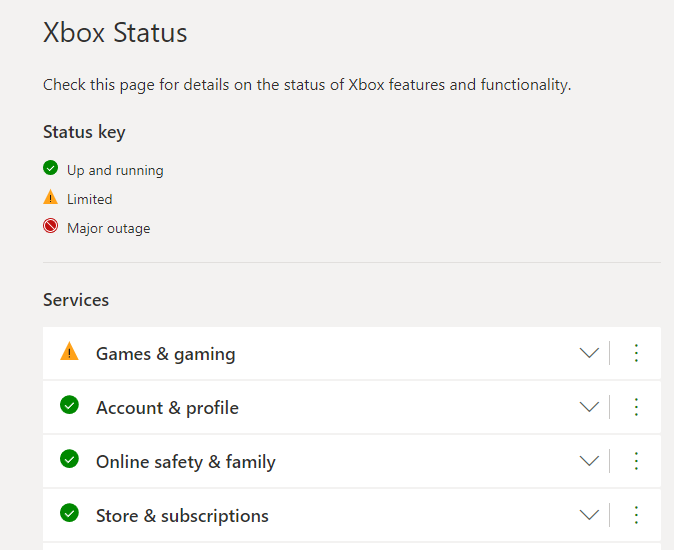Expand the Online safety & family chevron
The height and width of the screenshot is (550, 674).
(589, 461)
